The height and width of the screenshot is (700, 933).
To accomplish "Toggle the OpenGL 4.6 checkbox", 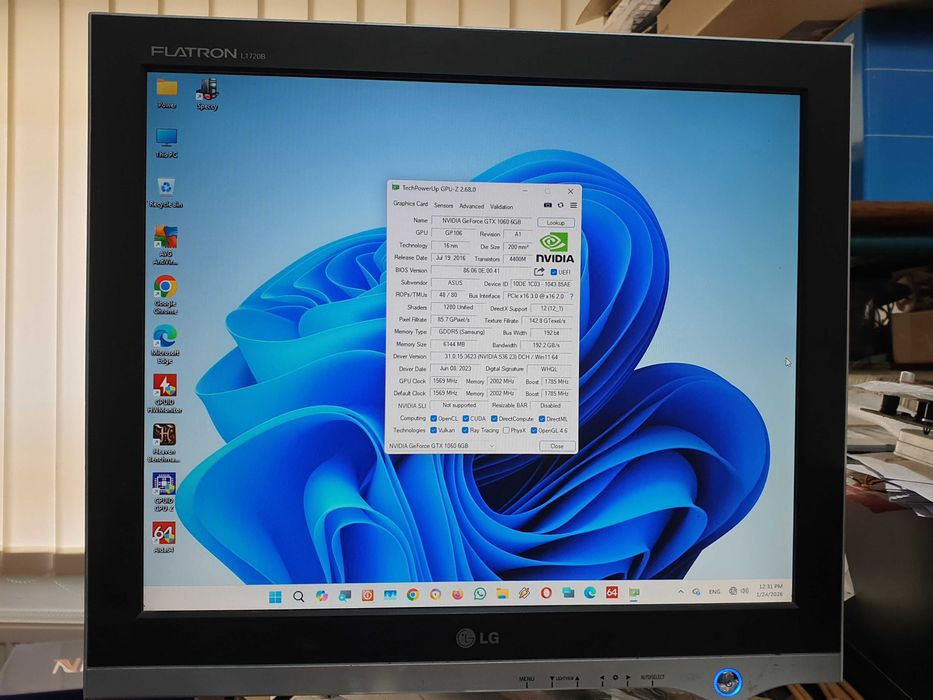I will pos(534,430).
